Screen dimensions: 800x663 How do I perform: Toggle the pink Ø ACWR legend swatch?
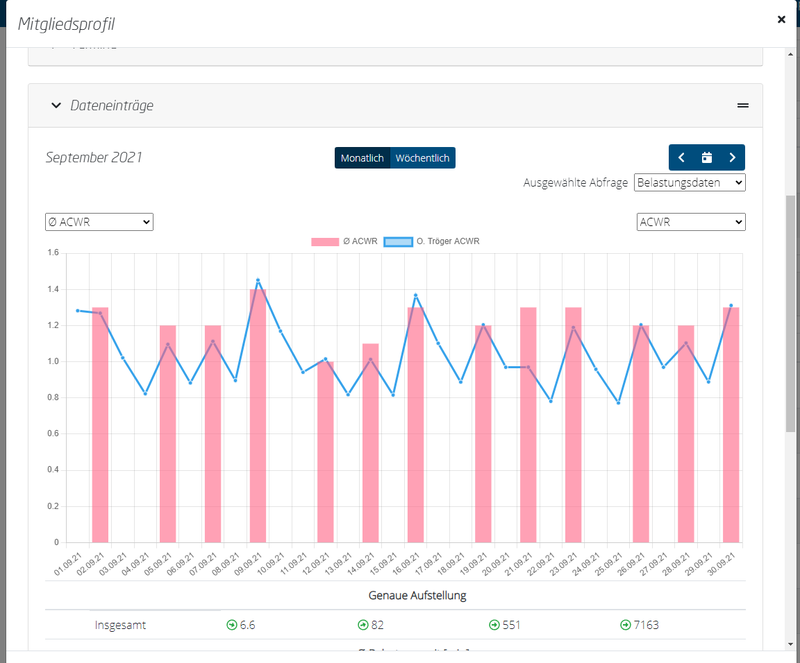(x=325, y=242)
